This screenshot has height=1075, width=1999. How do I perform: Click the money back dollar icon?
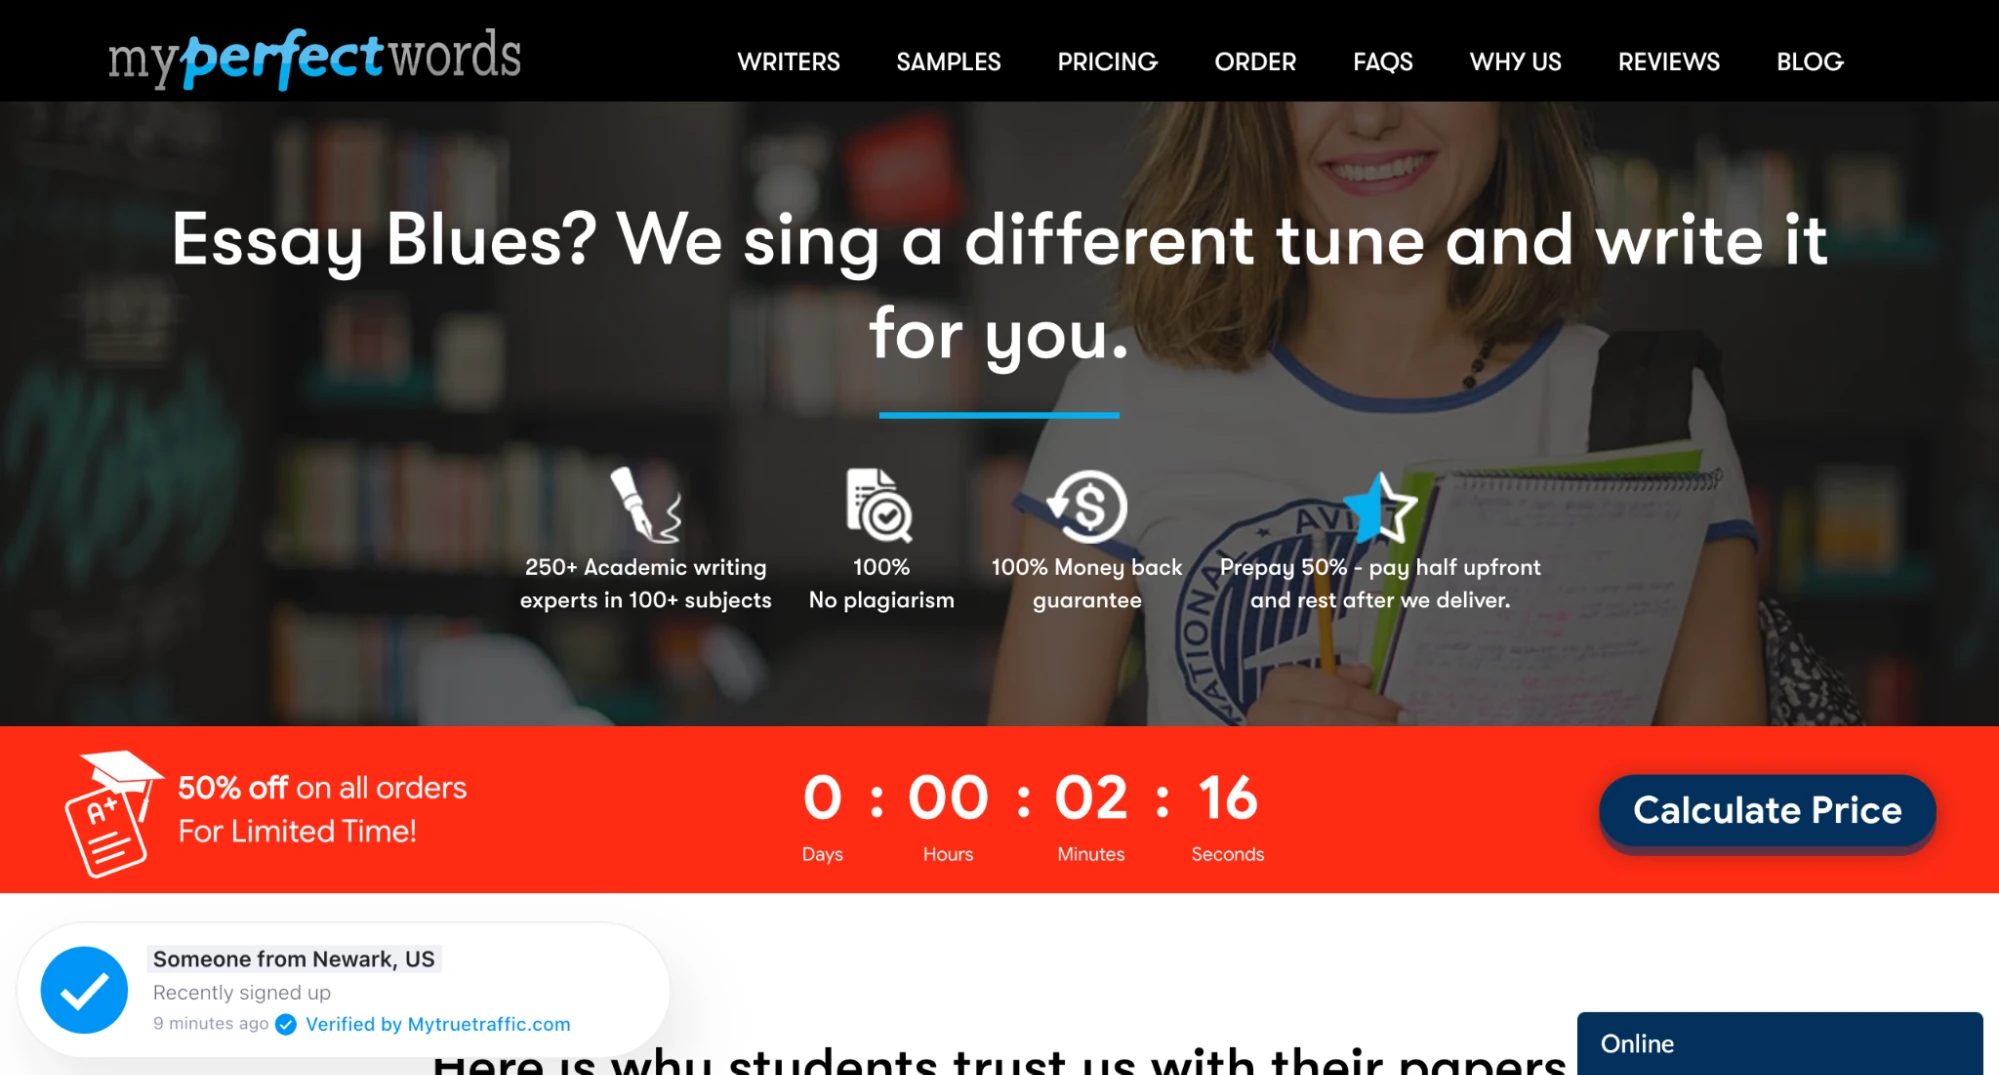click(1087, 505)
